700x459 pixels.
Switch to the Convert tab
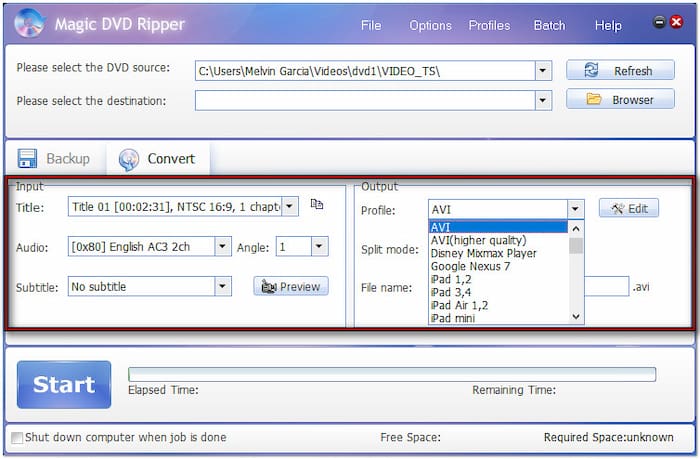coord(158,159)
